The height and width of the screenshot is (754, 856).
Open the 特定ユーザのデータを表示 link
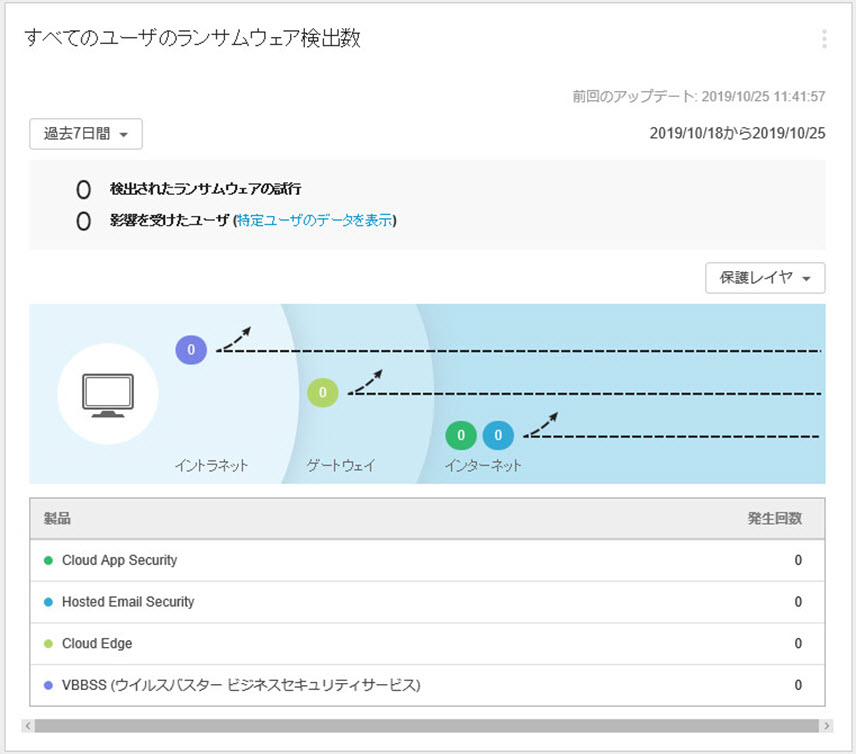click(x=314, y=221)
